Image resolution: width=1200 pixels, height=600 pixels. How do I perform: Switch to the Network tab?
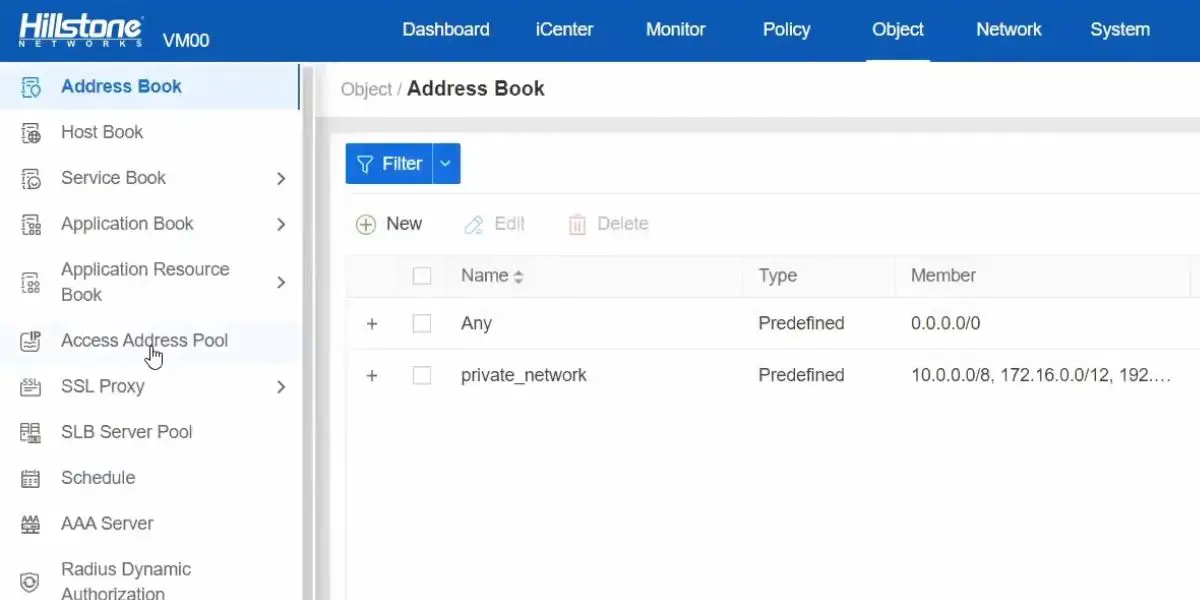coord(1009,30)
